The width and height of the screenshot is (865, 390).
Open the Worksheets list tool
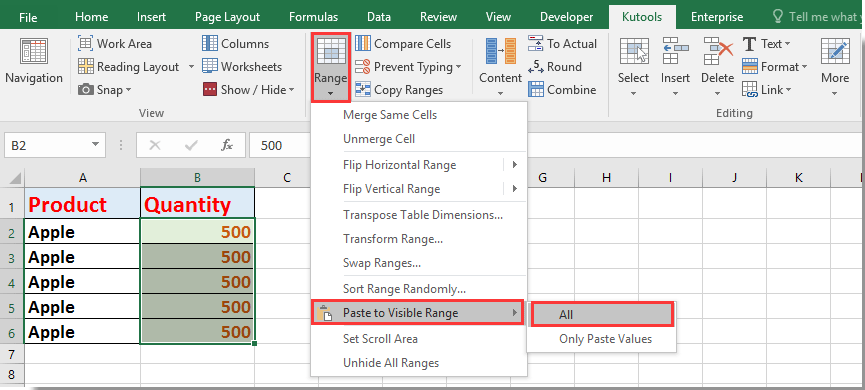tap(242, 67)
